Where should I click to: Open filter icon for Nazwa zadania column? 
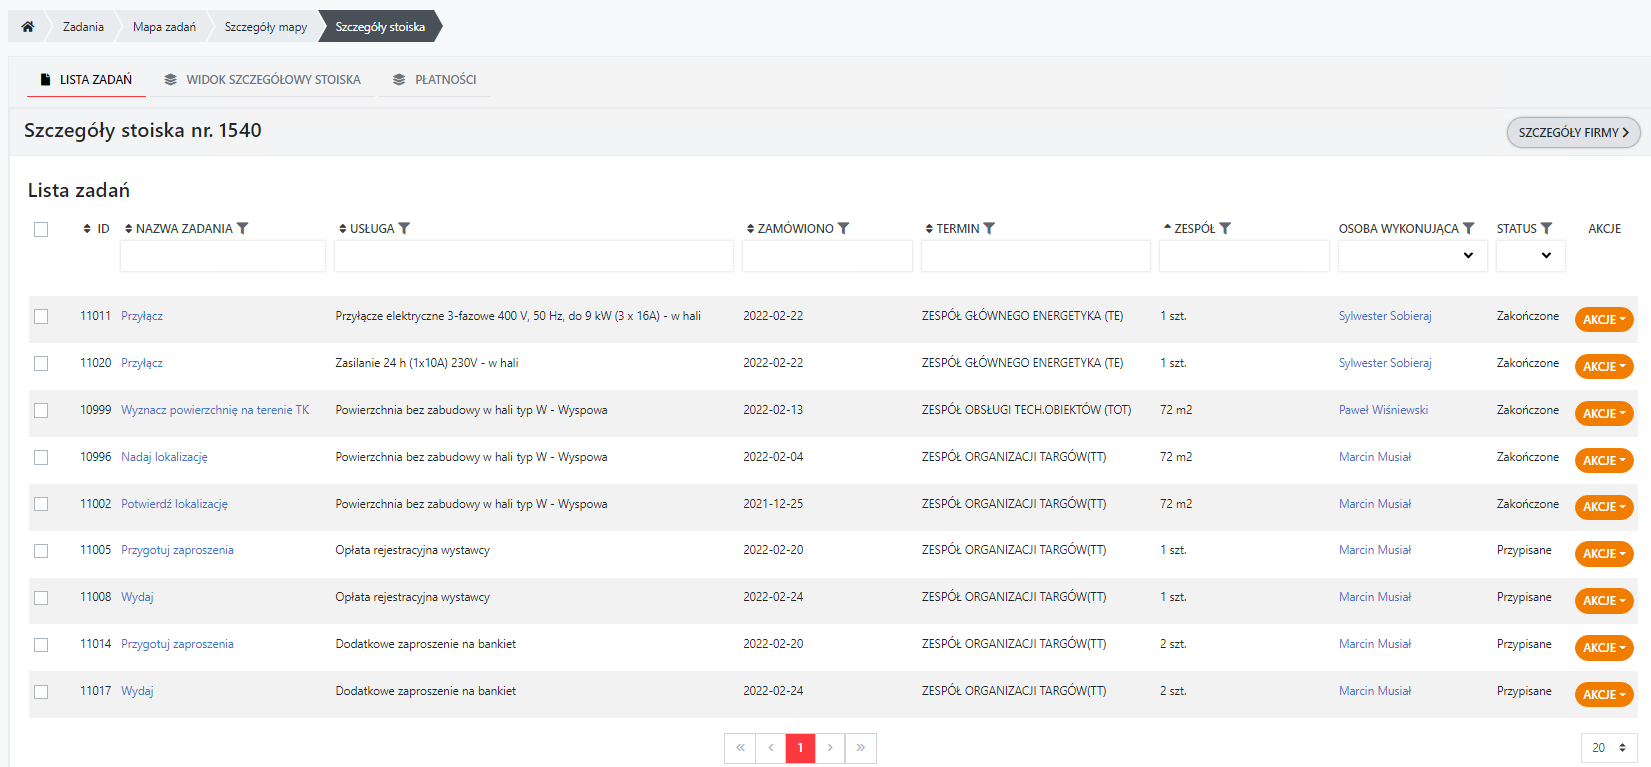243,229
